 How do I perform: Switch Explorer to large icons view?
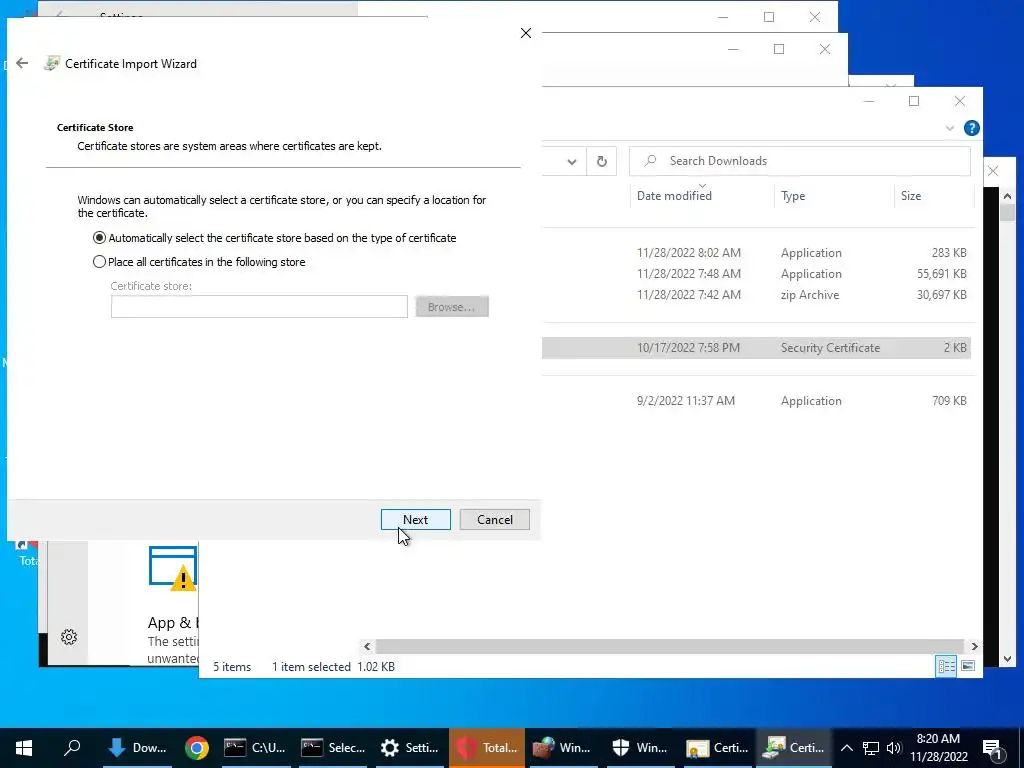[x=968, y=665]
